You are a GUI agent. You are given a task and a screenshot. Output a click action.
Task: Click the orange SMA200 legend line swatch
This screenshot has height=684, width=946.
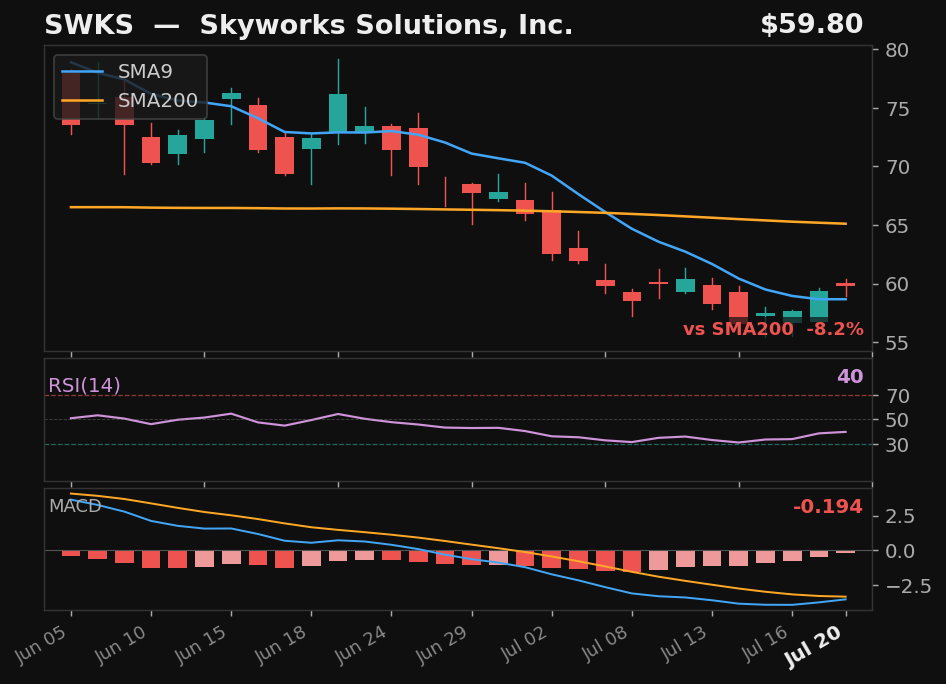click(x=83, y=101)
